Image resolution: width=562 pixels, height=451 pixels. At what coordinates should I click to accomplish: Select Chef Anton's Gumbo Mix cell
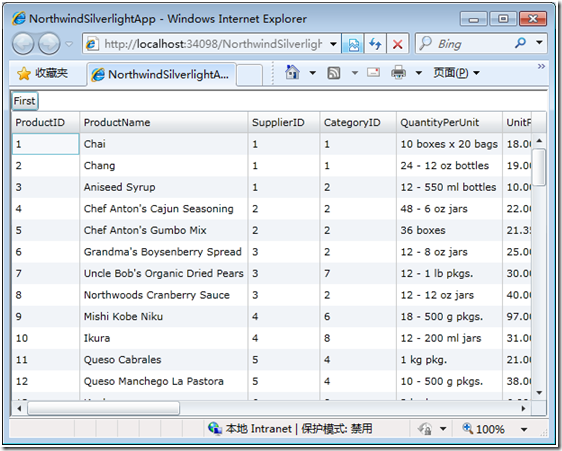point(163,230)
